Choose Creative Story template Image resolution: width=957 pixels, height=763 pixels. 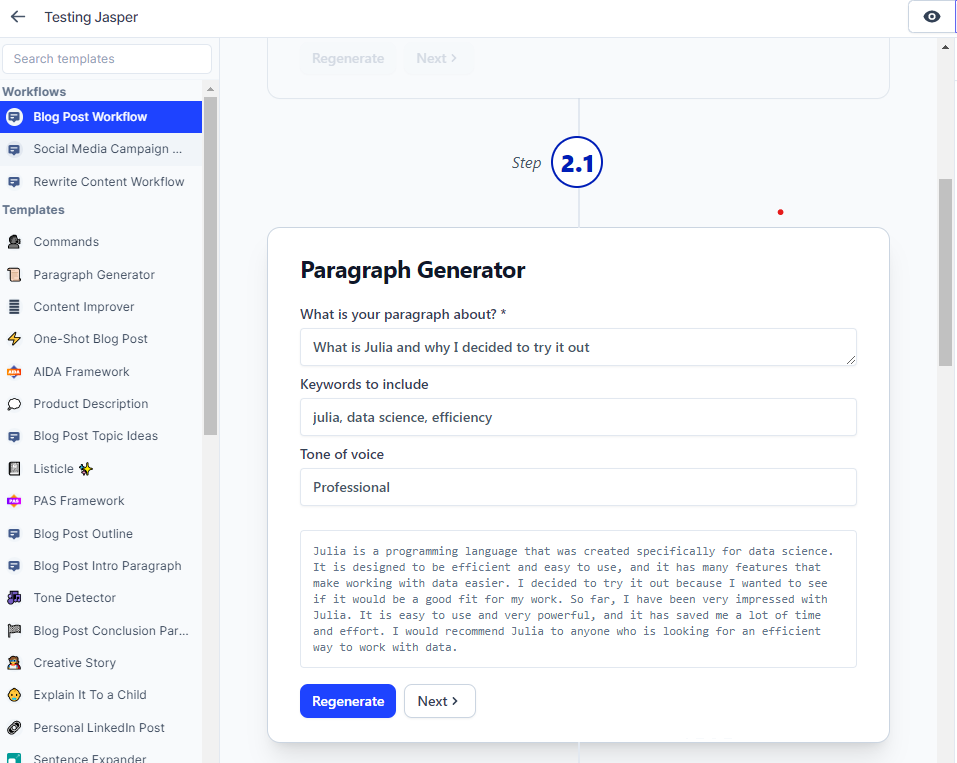(x=101, y=663)
